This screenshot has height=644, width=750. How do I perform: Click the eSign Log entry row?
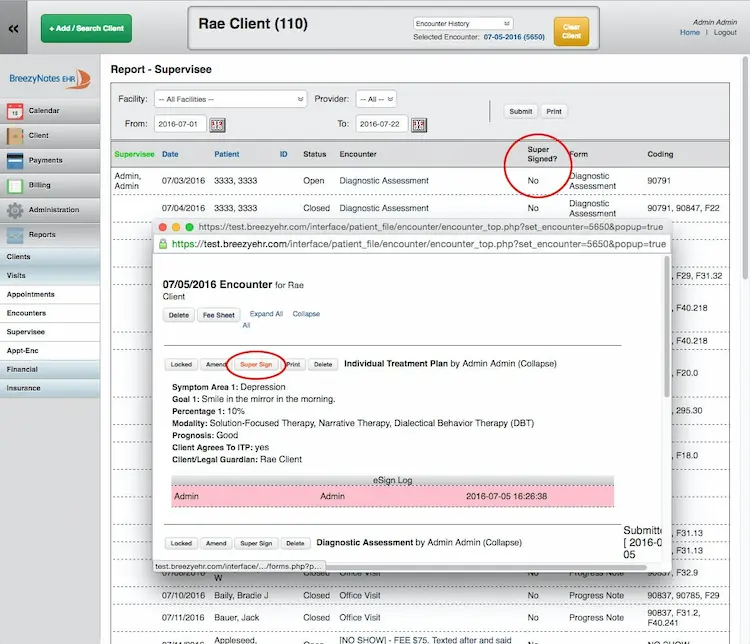click(392, 497)
